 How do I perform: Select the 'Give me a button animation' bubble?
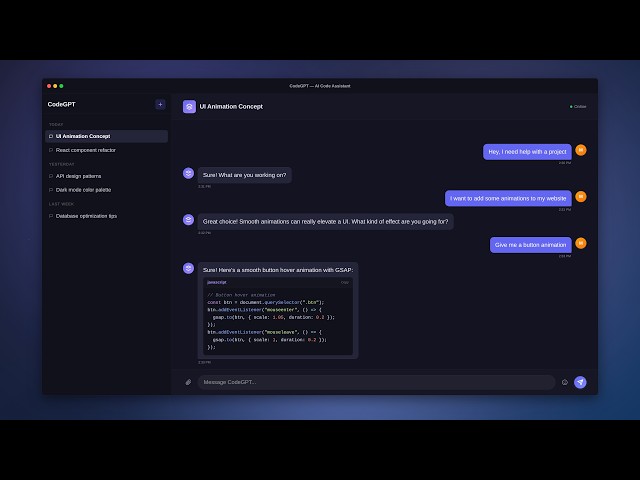(531, 245)
